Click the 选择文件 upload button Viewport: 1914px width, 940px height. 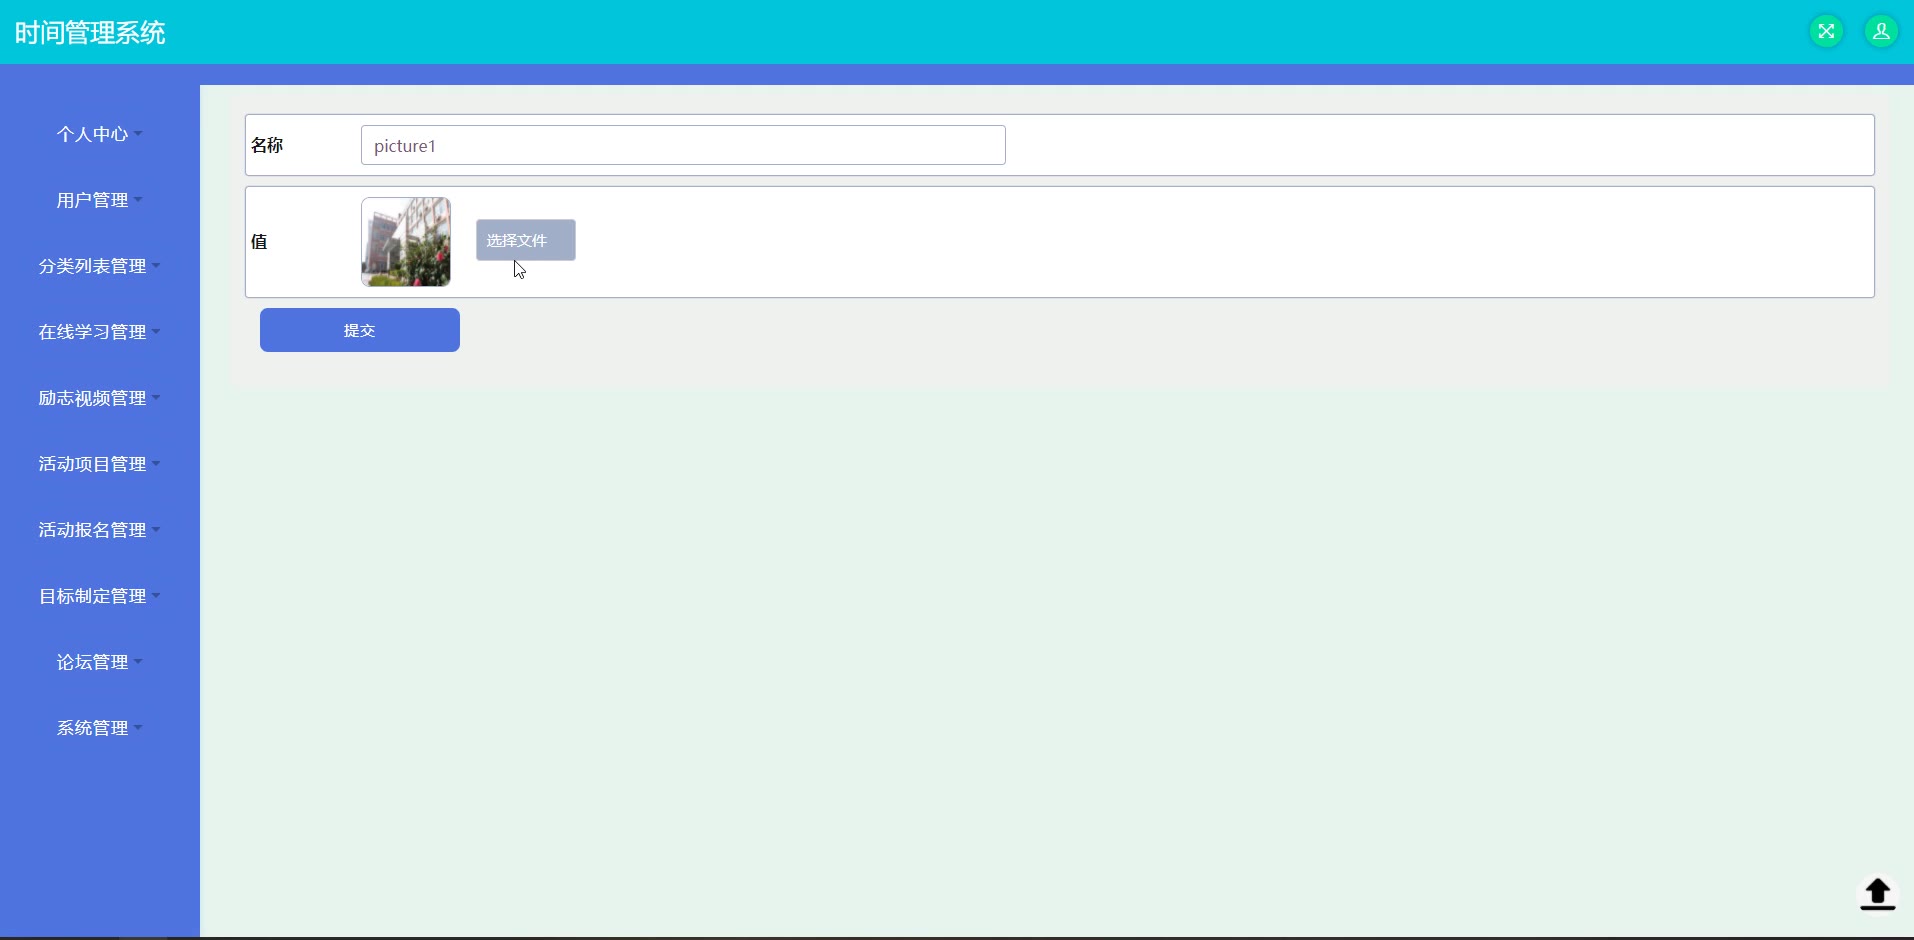click(526, 240)
